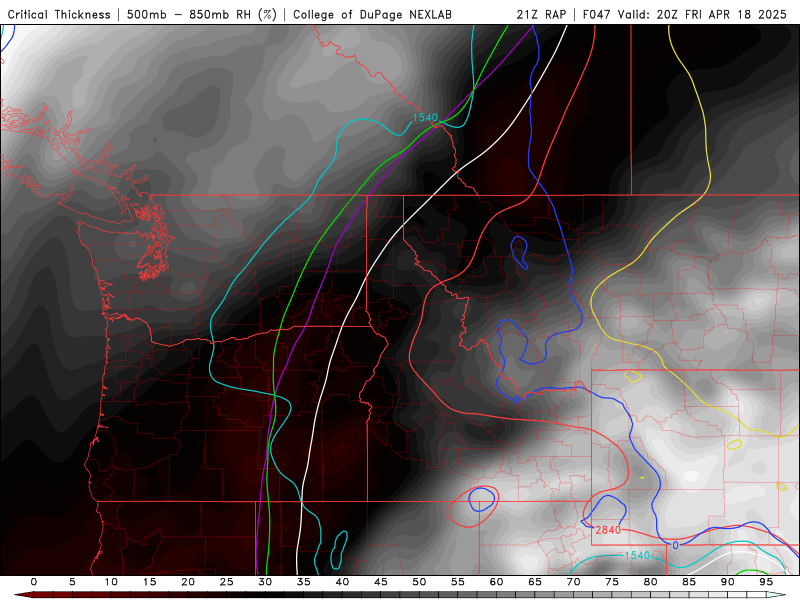Click the cyan 1540 contour label near the top

[x=425, y=117]
